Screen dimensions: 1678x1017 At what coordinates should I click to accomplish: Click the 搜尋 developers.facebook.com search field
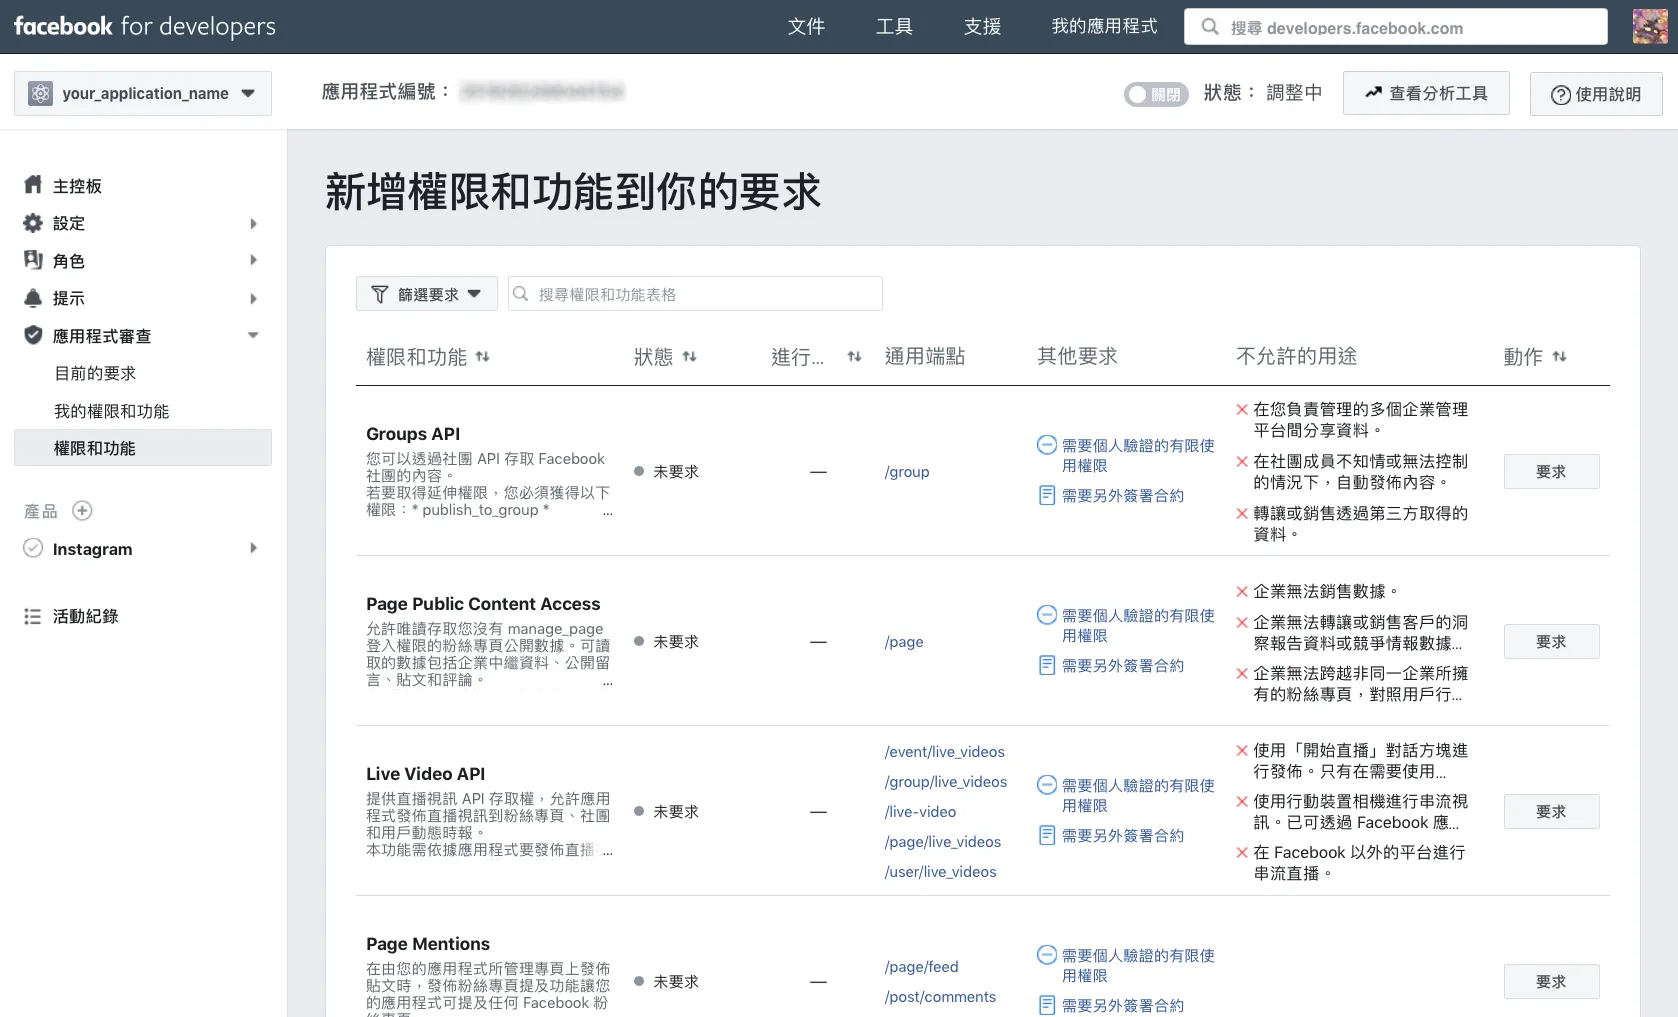[1396, 27]
